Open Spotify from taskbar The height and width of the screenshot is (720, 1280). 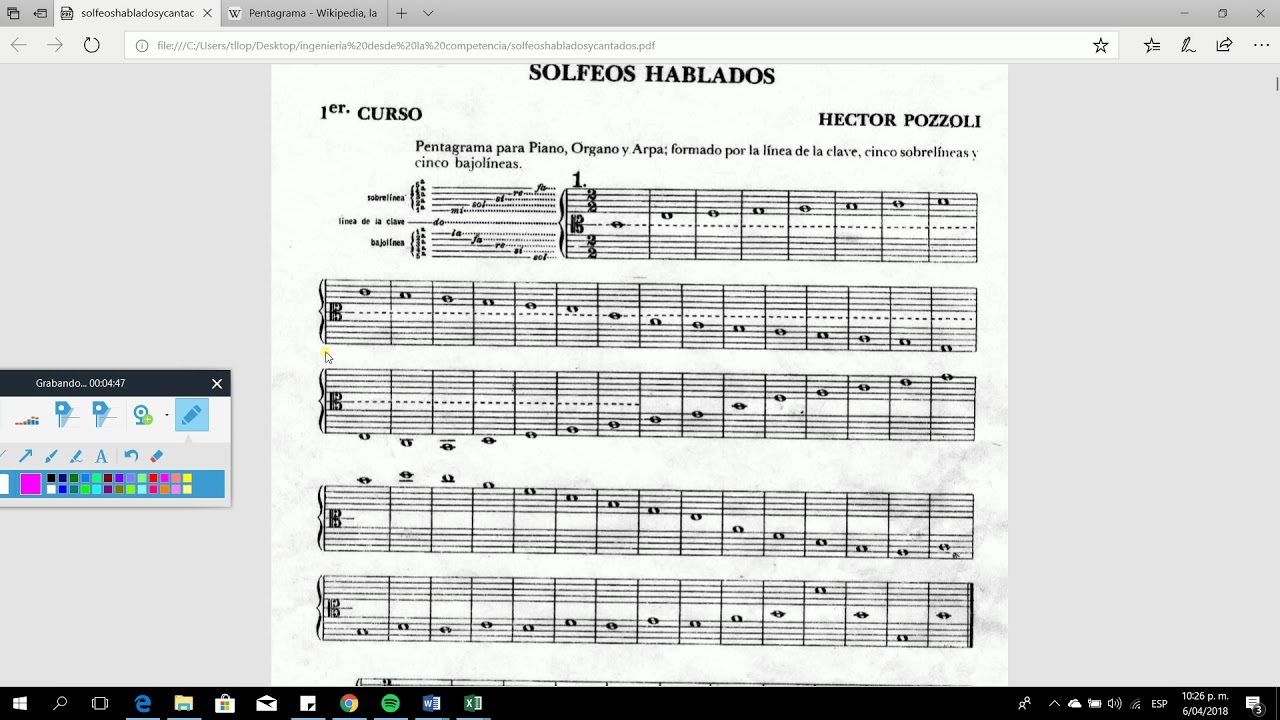coord(390,703)
